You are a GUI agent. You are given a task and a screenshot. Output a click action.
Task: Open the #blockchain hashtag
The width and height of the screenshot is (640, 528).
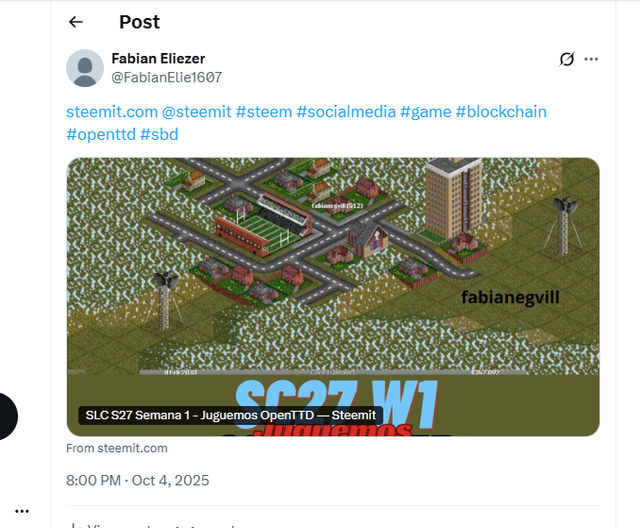pyautogui.click(x=501, y=112)
